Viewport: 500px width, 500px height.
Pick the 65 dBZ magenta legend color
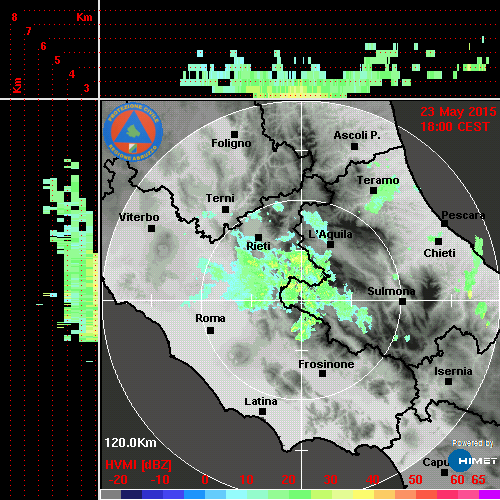(x=489, y=495)
